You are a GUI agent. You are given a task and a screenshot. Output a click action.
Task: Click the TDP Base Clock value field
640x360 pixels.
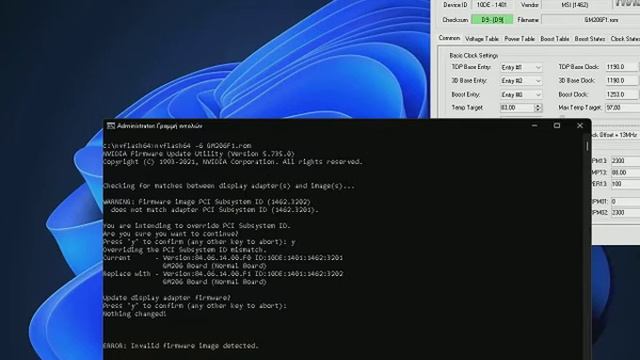click(621, 67)
